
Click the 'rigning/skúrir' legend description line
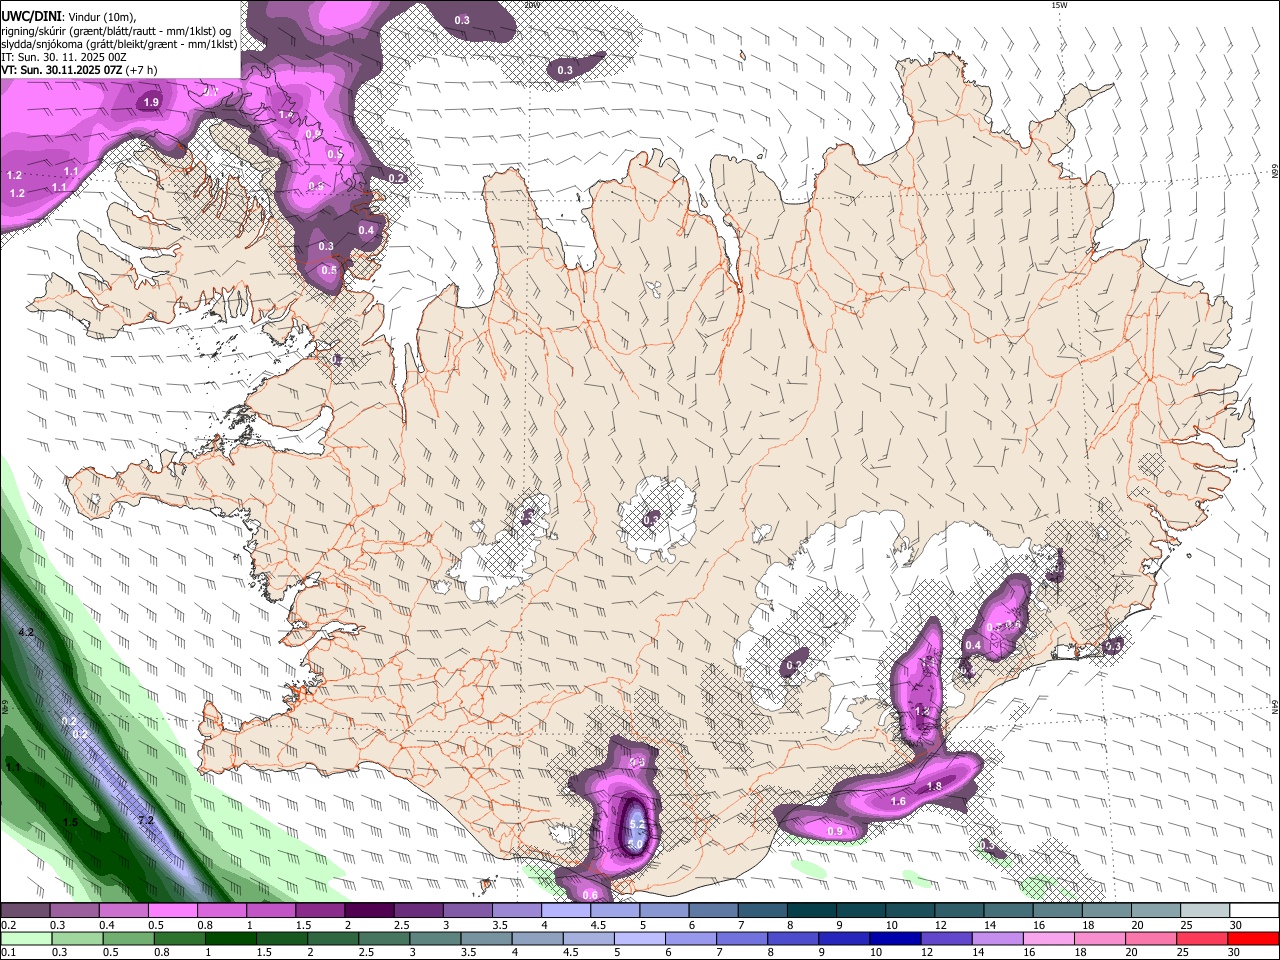pyautogui.click(x=116, y=31)
